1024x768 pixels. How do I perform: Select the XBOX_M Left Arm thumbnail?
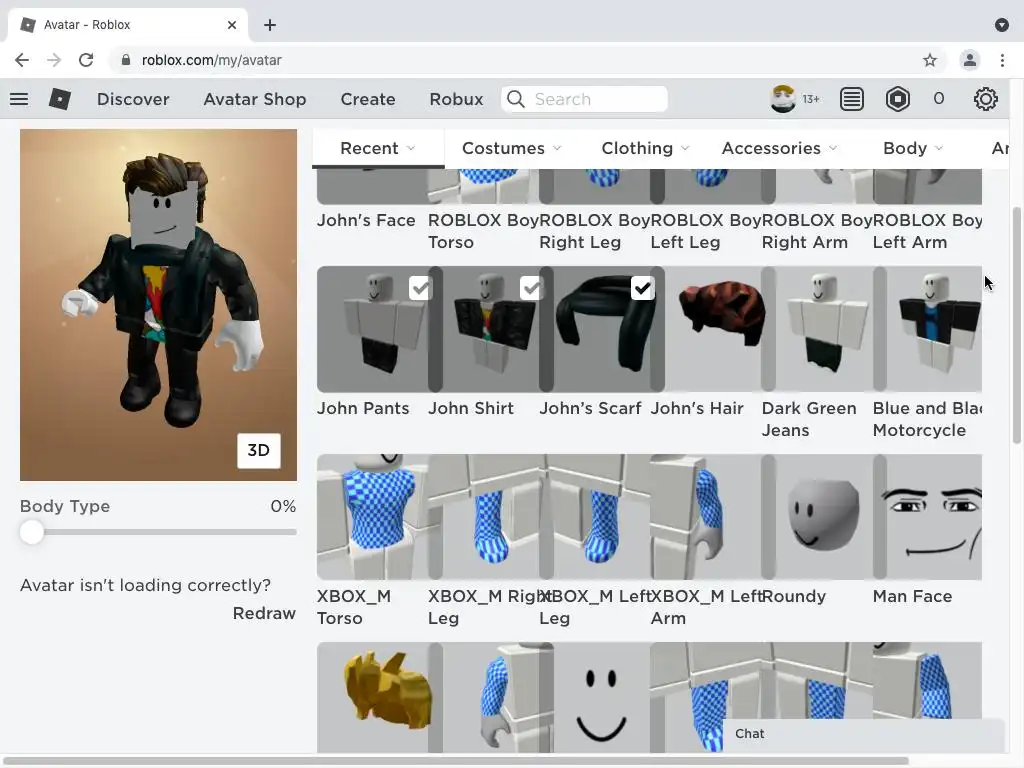coord(706,517)
